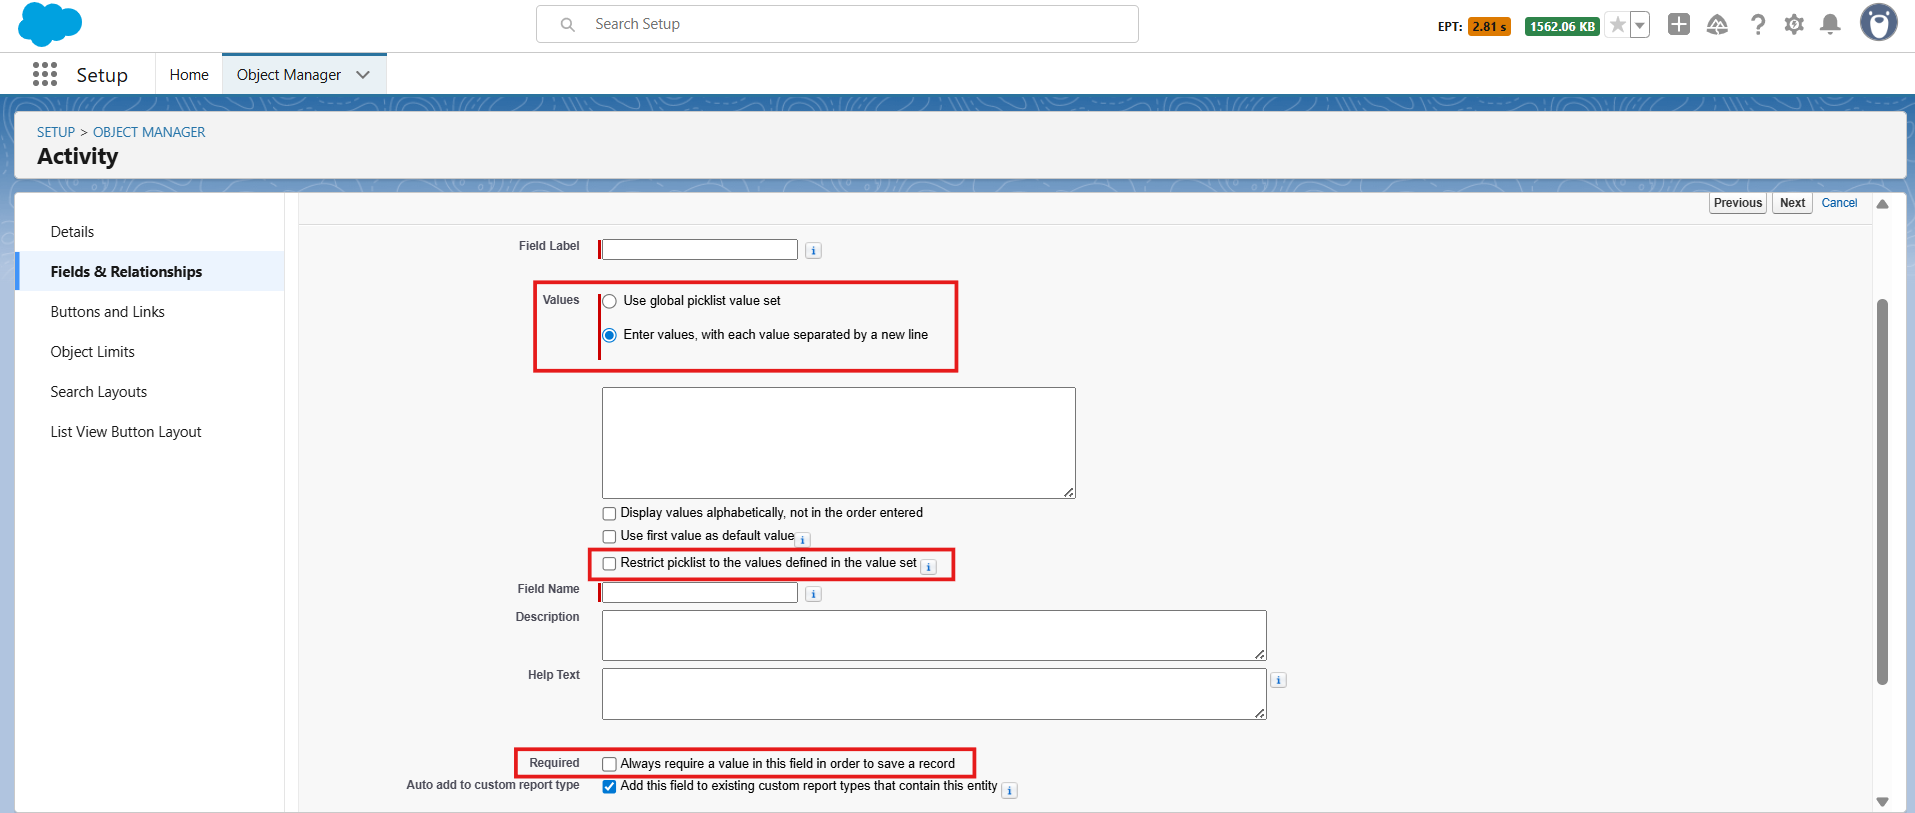This screenshot has width=1915, height=813.
Task: Open the Help question mark icon
Action: coord(1757,24)
